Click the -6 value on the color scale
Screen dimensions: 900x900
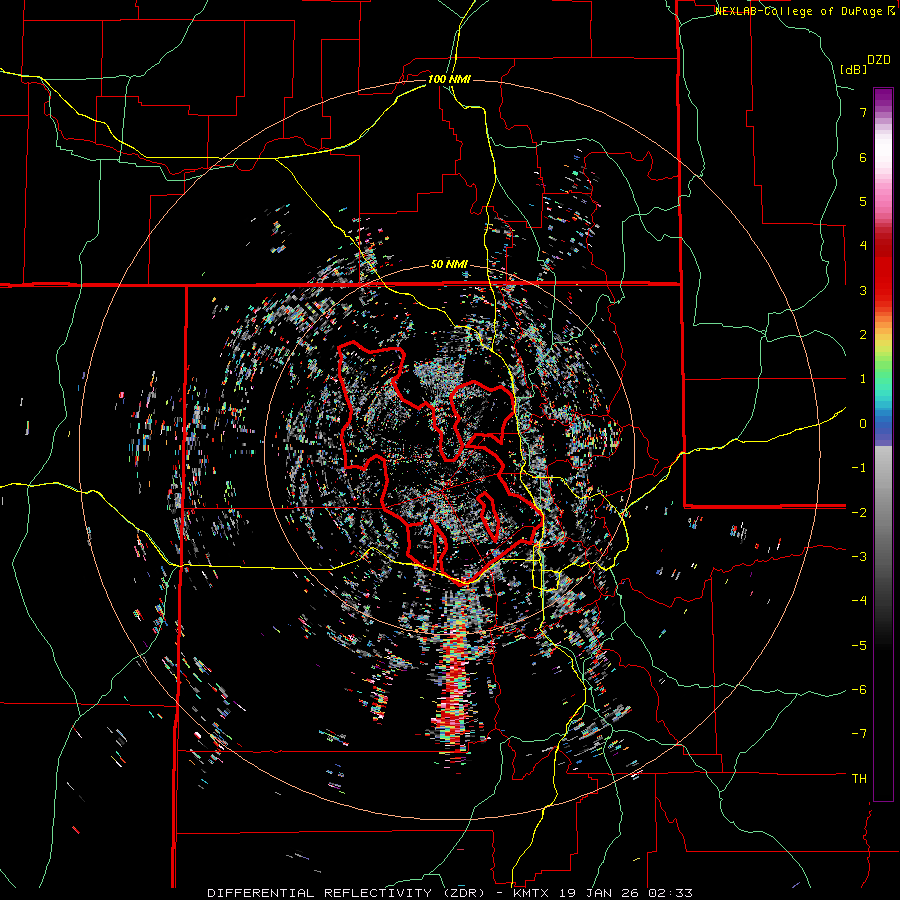pos(859,690)
